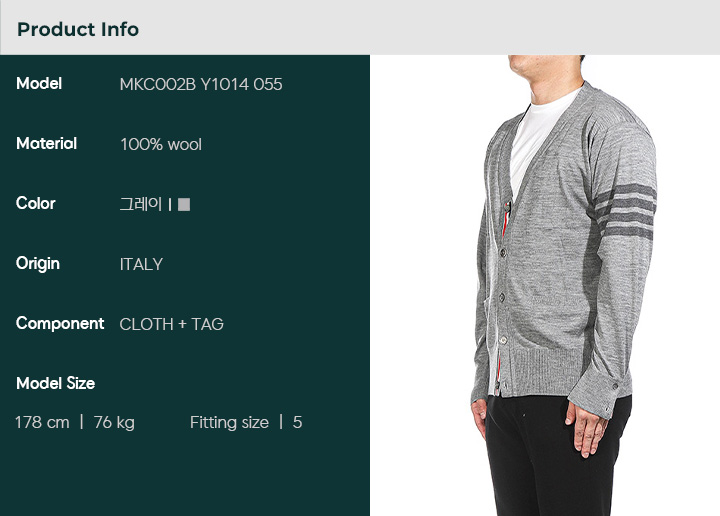Click the Material label
Viewport: 720px width, 516px height.
pos(46,144)
